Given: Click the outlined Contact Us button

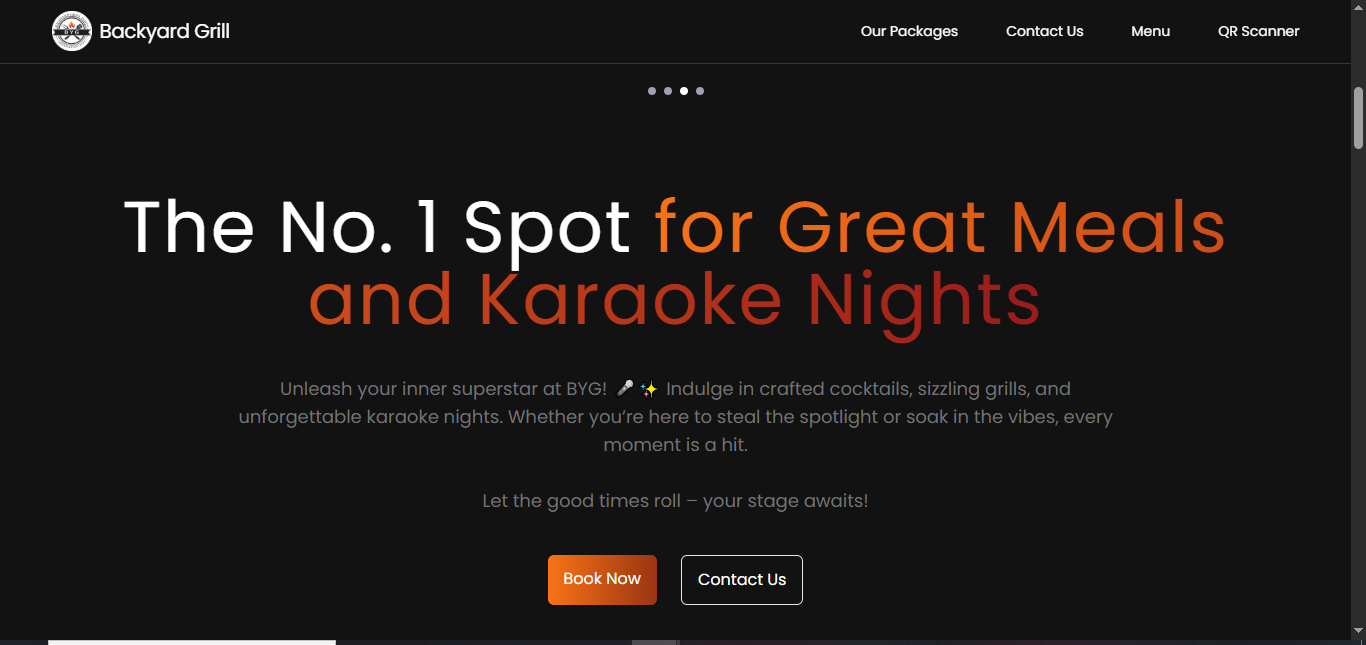Looking at the screenshot, I should [x=741, y=580].
